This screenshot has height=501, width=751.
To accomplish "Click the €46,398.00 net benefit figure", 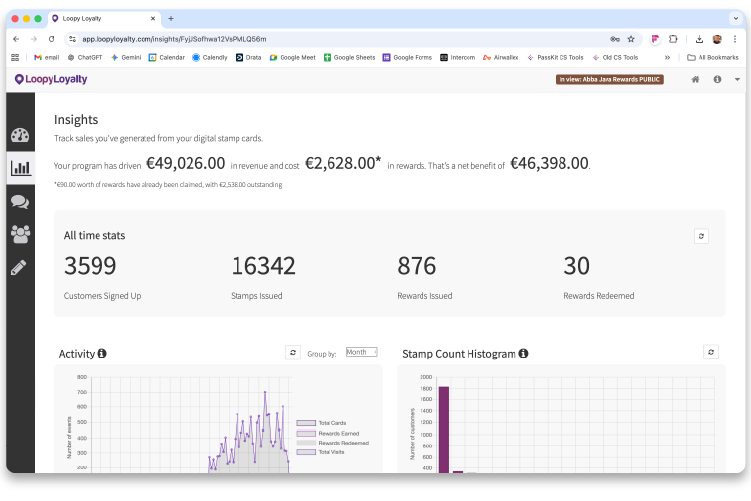I will (549, 163).
